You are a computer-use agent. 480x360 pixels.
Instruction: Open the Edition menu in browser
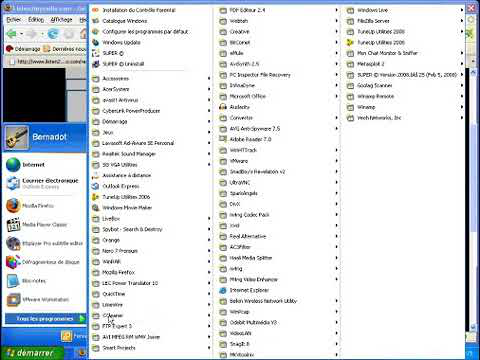pos(36,20)
